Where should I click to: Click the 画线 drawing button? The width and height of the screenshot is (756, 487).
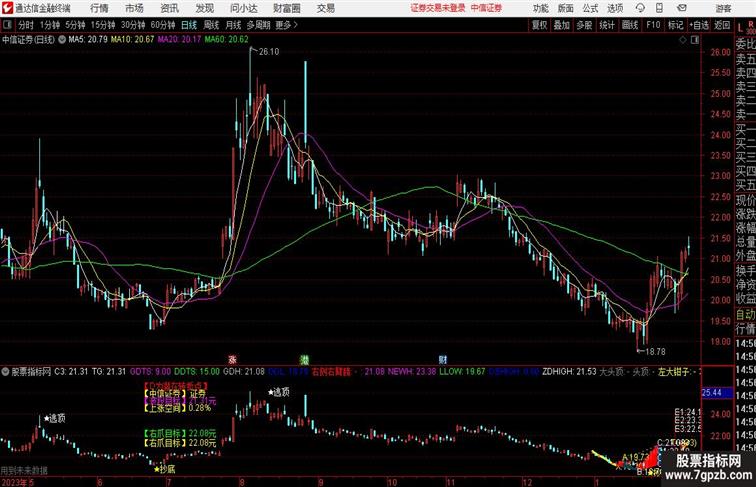(x=630, y=25)
